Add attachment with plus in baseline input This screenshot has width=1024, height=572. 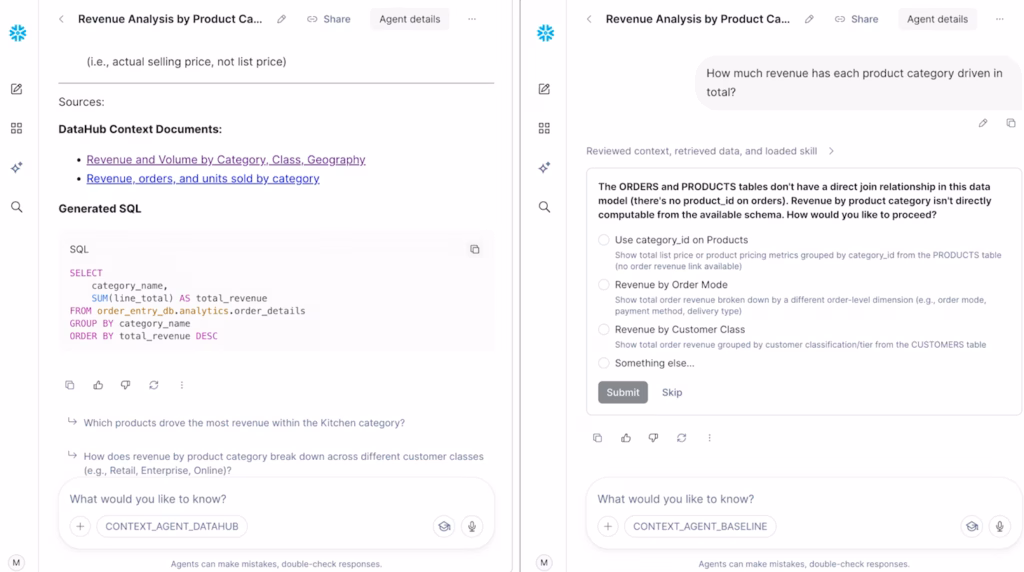coord(608,526)
